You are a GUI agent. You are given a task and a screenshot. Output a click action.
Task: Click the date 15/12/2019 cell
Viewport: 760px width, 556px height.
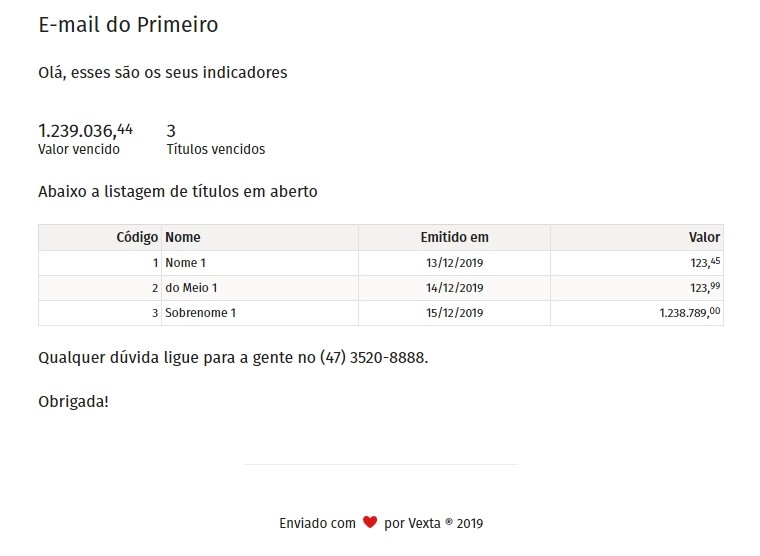point(454,313)
